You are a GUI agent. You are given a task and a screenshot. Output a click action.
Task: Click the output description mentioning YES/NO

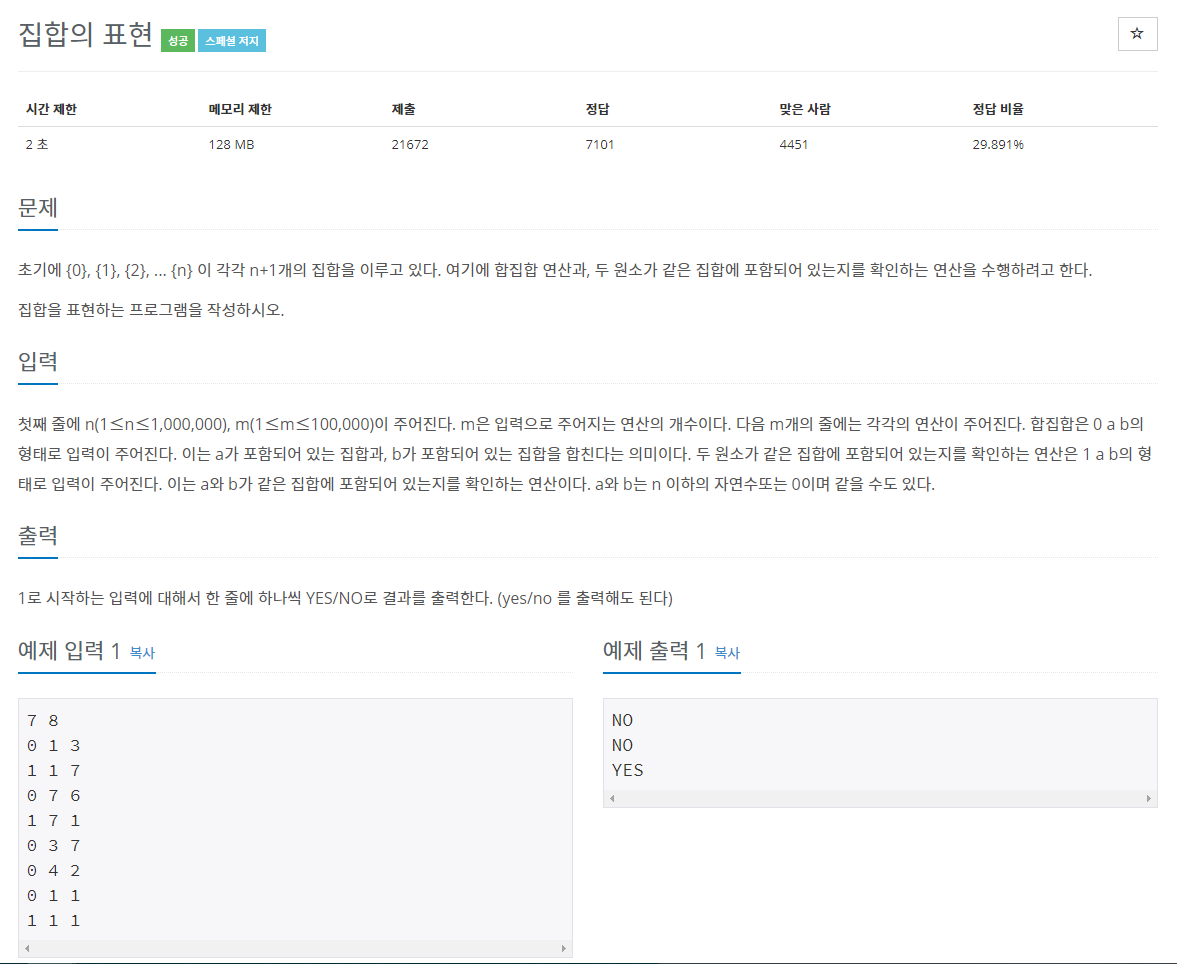(x=345, y=598)
